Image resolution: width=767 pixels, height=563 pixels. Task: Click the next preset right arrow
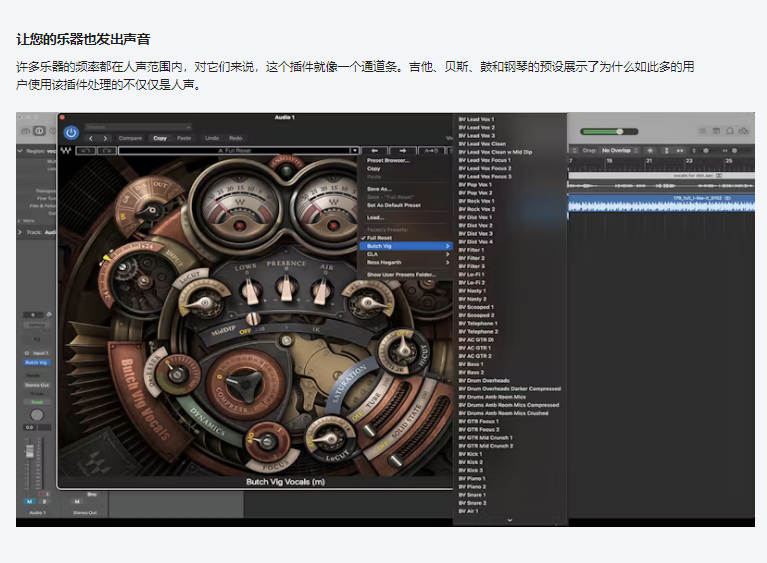403,151
